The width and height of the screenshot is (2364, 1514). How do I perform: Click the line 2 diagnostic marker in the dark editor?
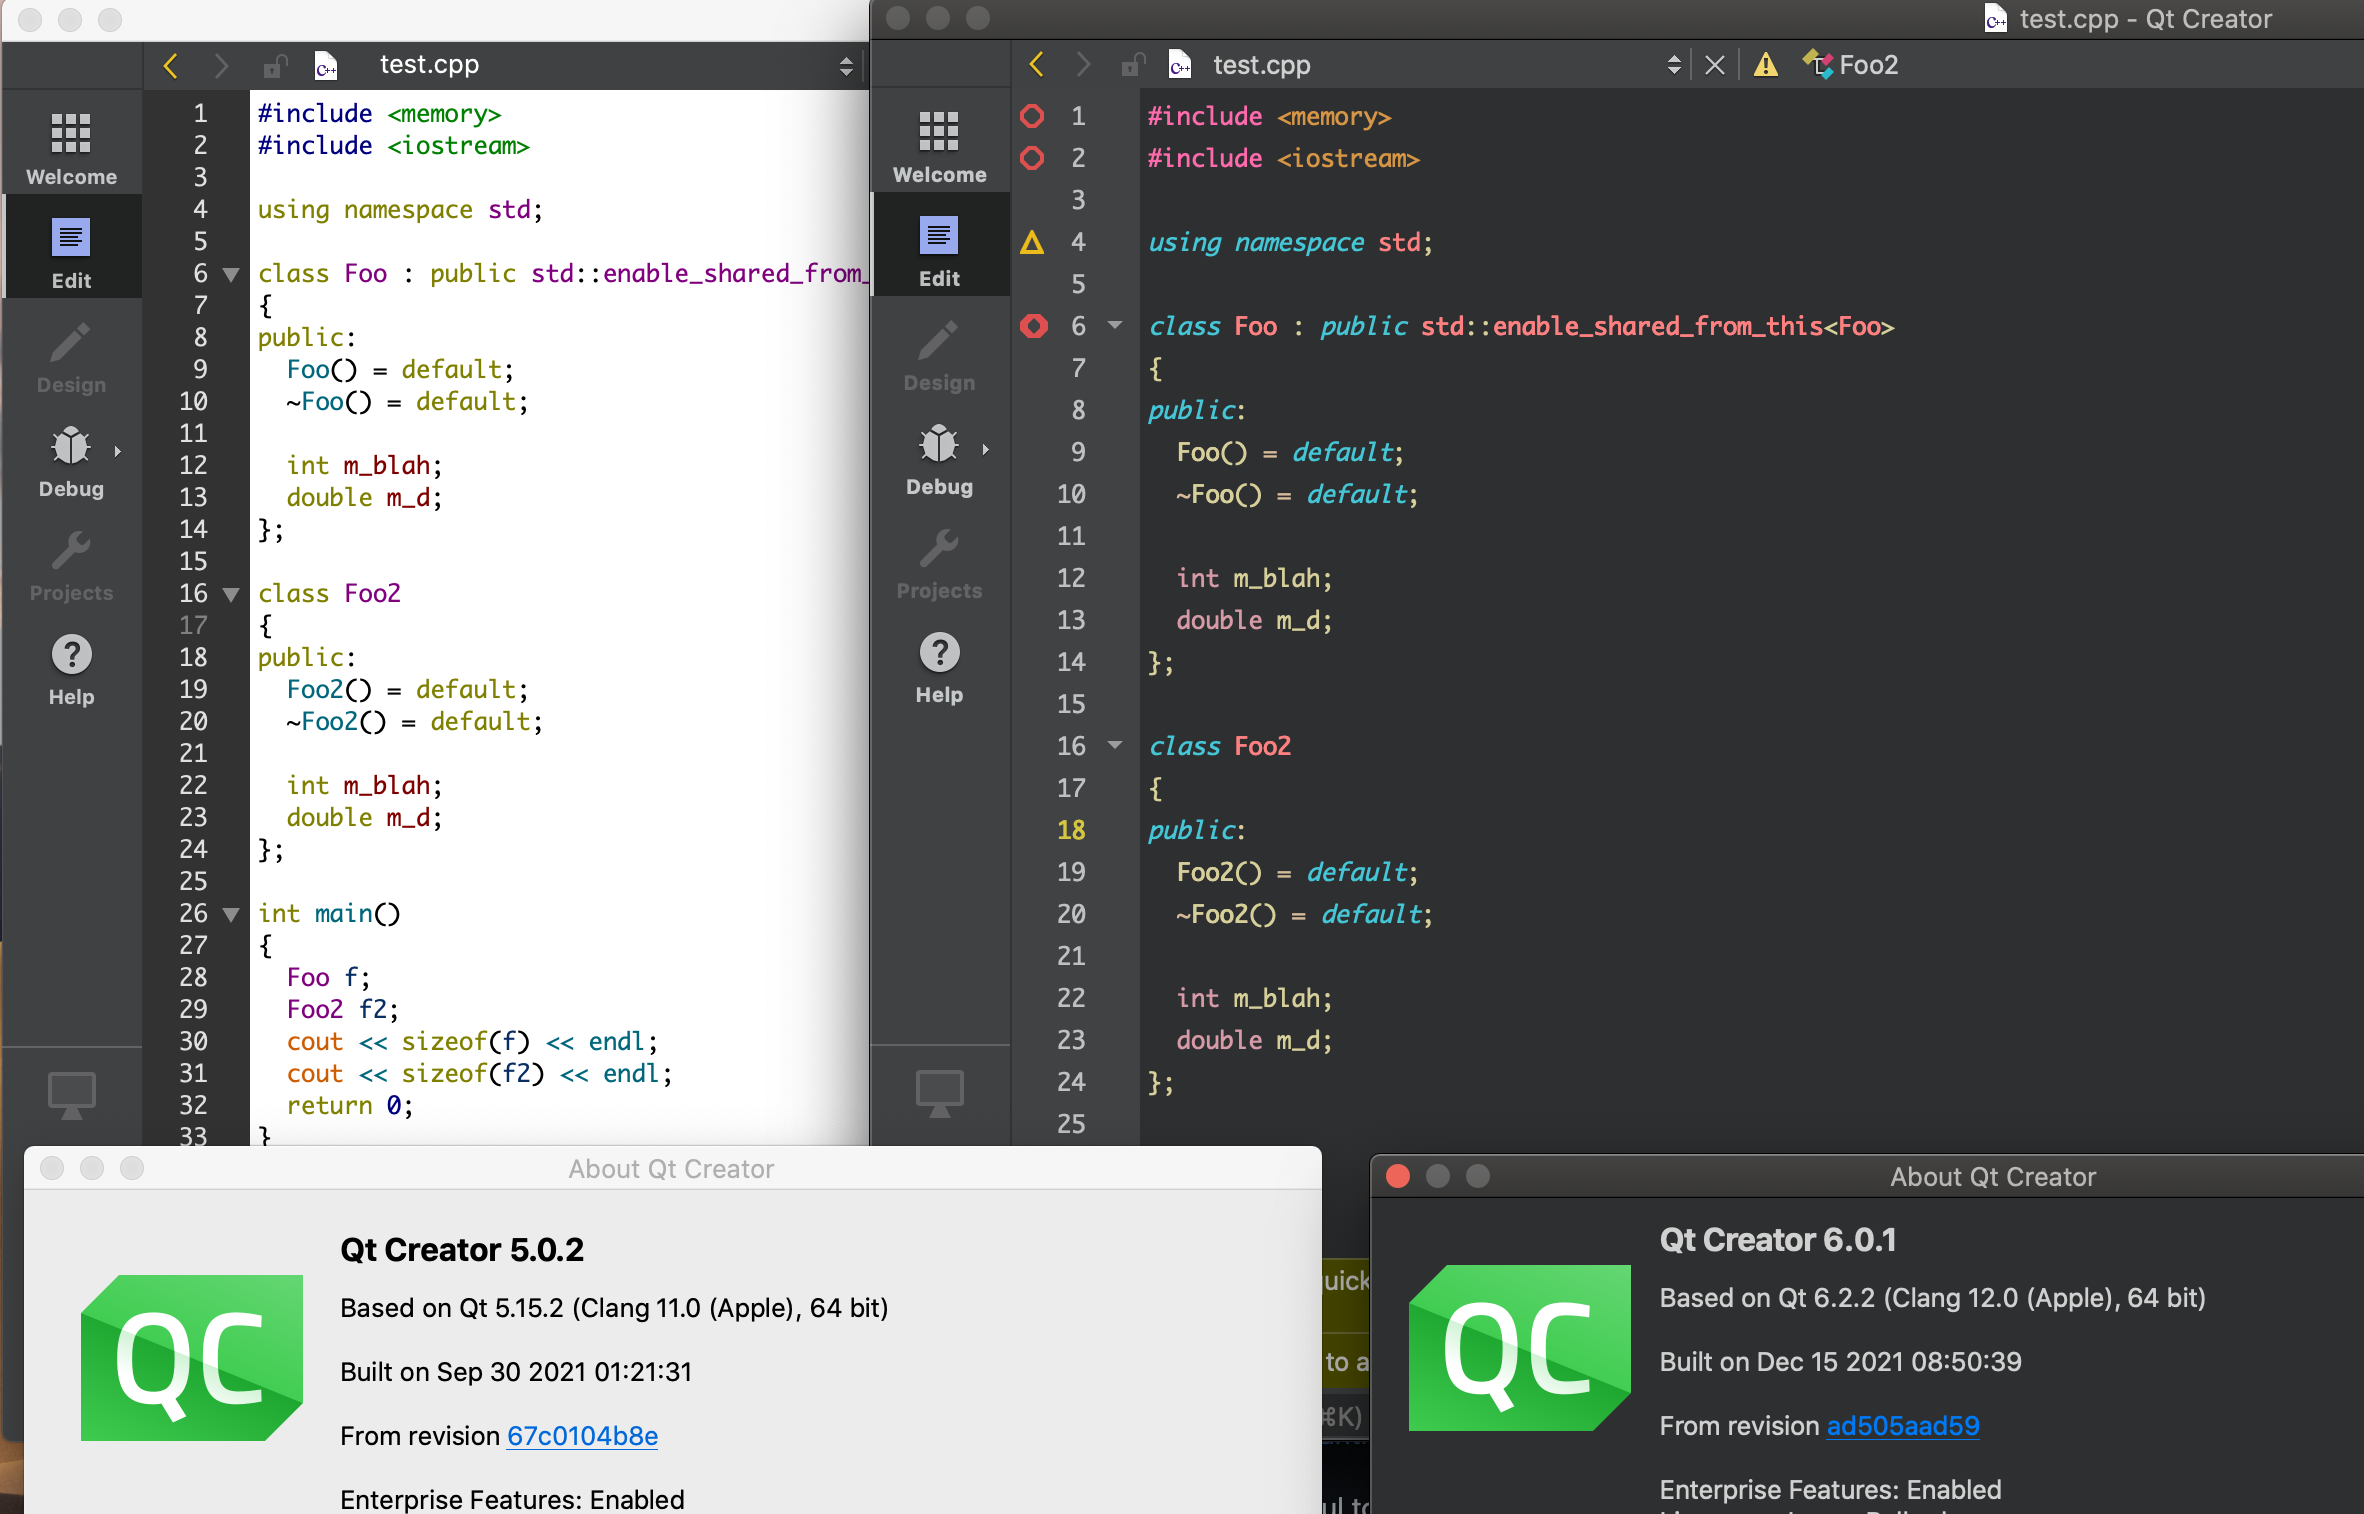click(x=1032, y=158)
